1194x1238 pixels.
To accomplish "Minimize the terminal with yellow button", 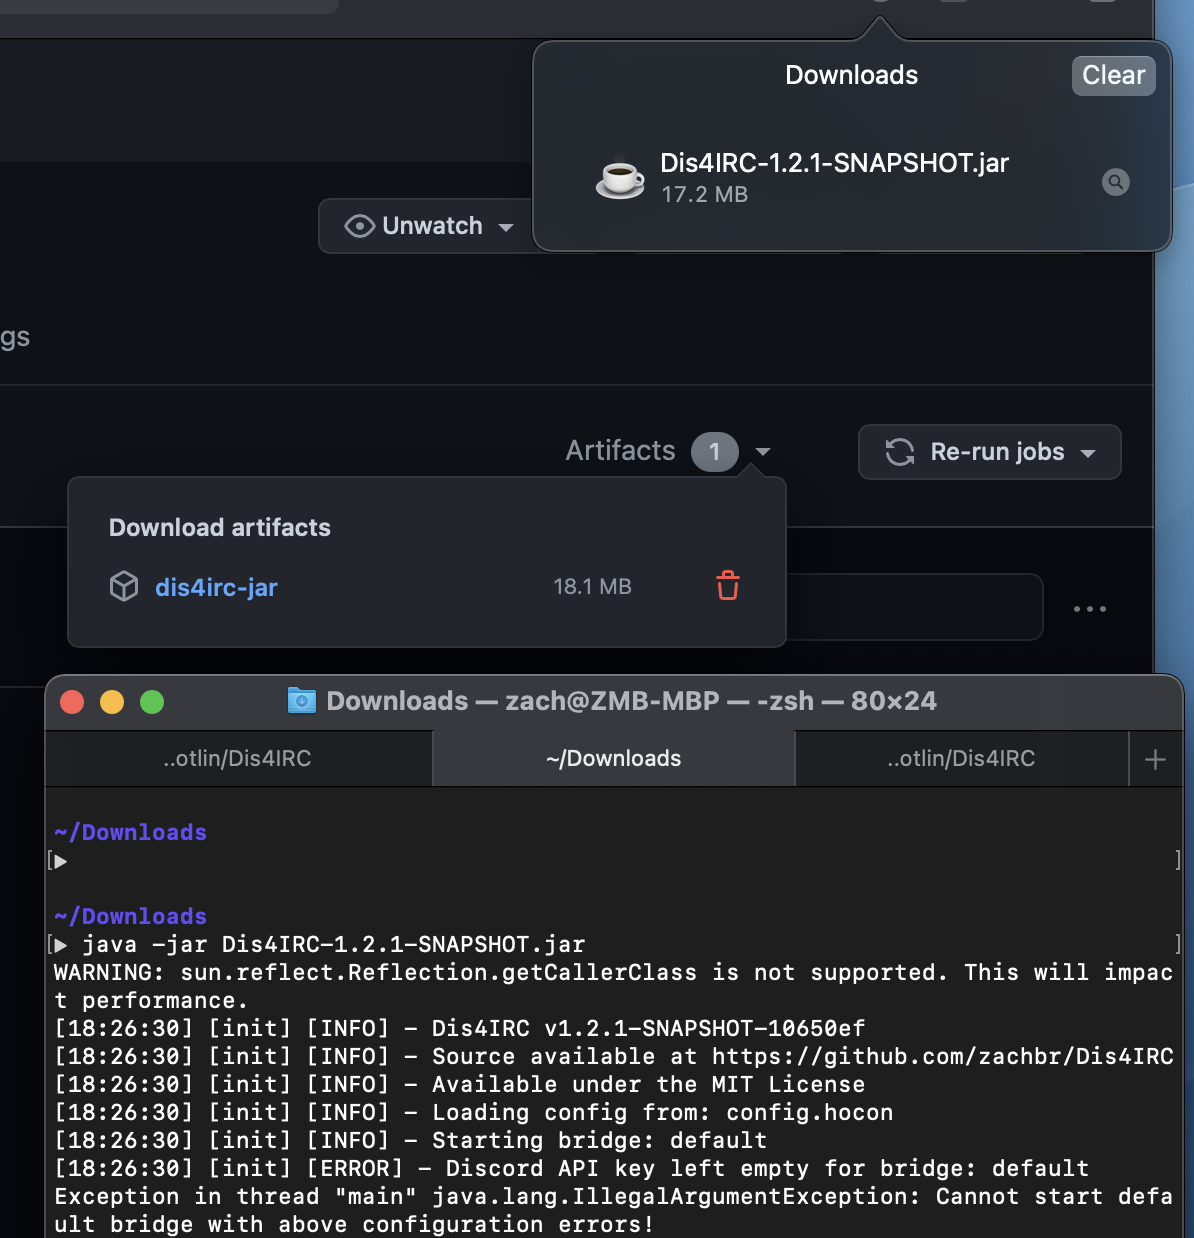I will pyautogui.click(x=112, y=702).
